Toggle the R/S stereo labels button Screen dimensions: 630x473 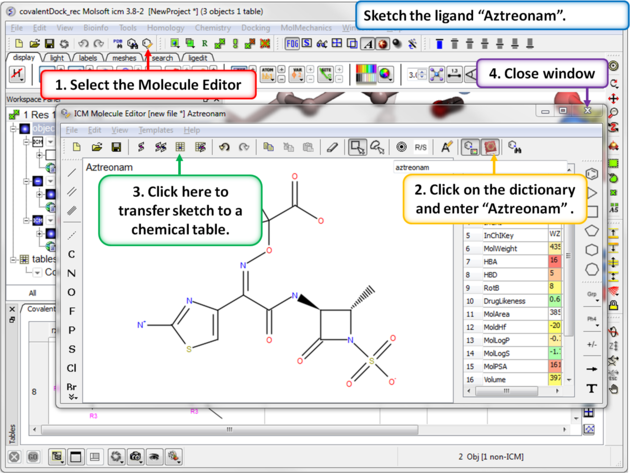coord(421,147)
